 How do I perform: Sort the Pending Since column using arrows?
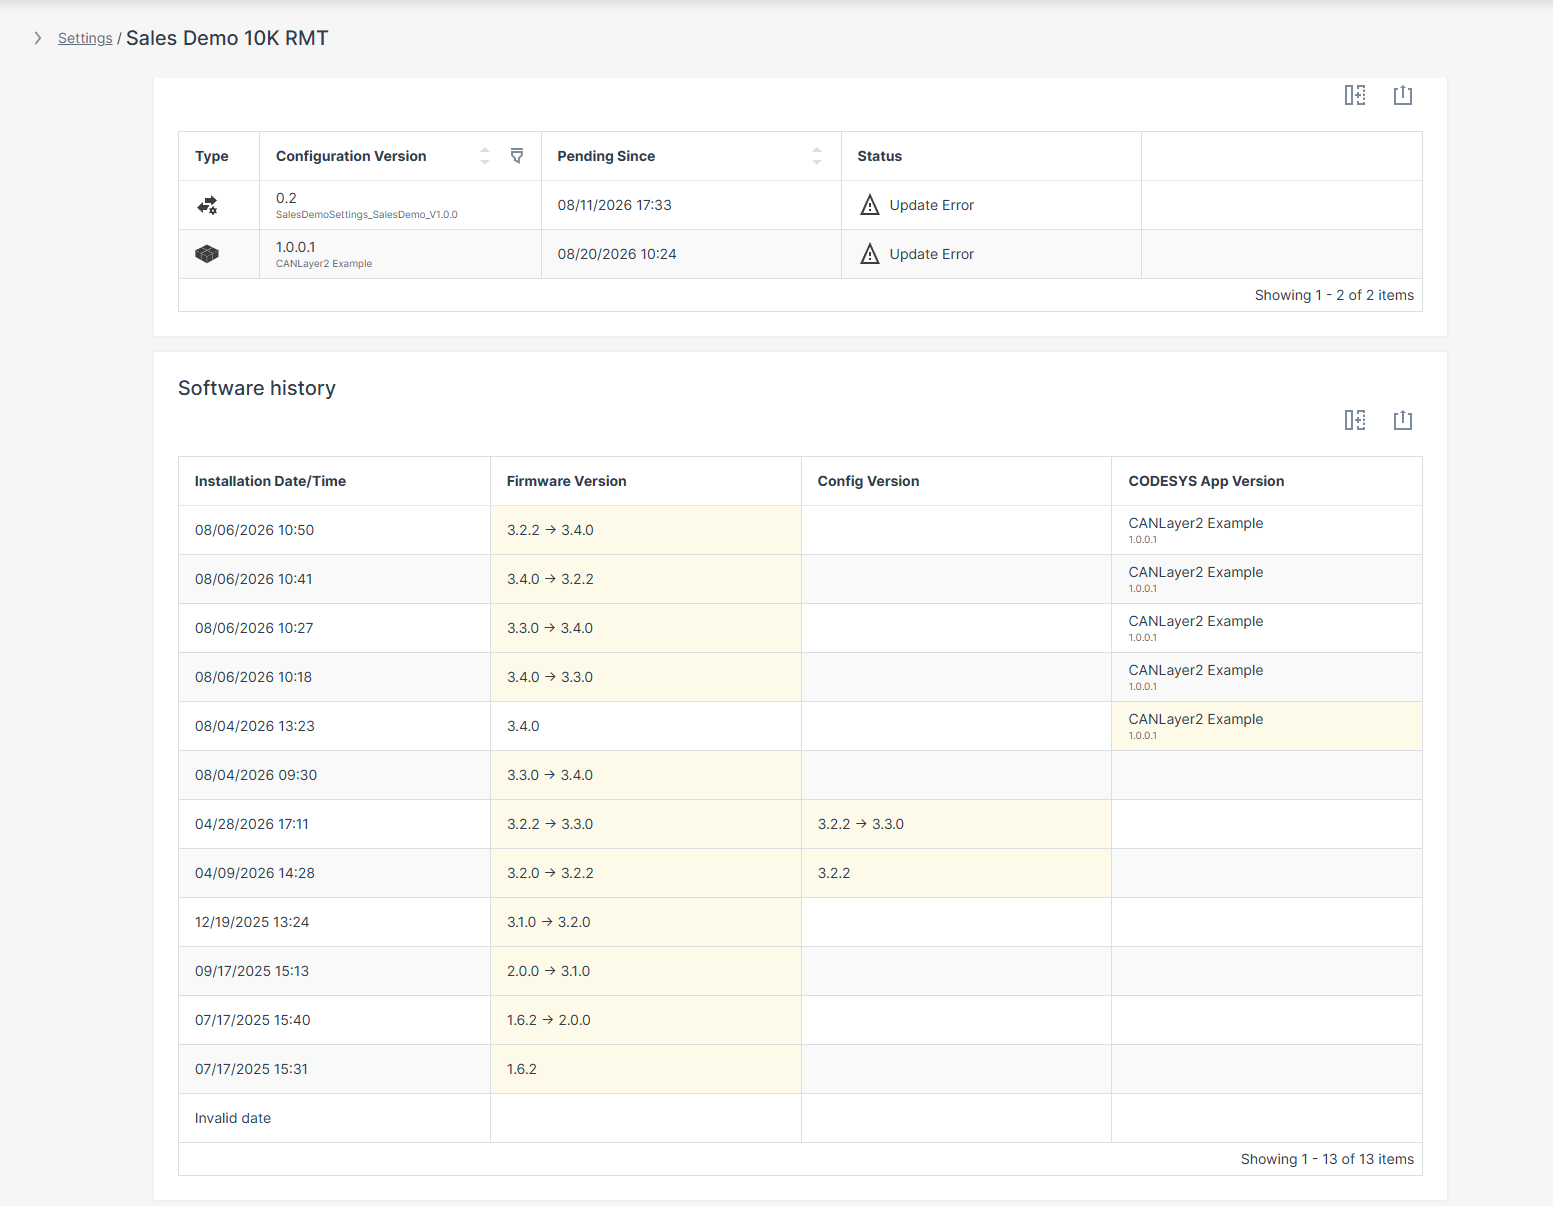(x=817, y=156)
